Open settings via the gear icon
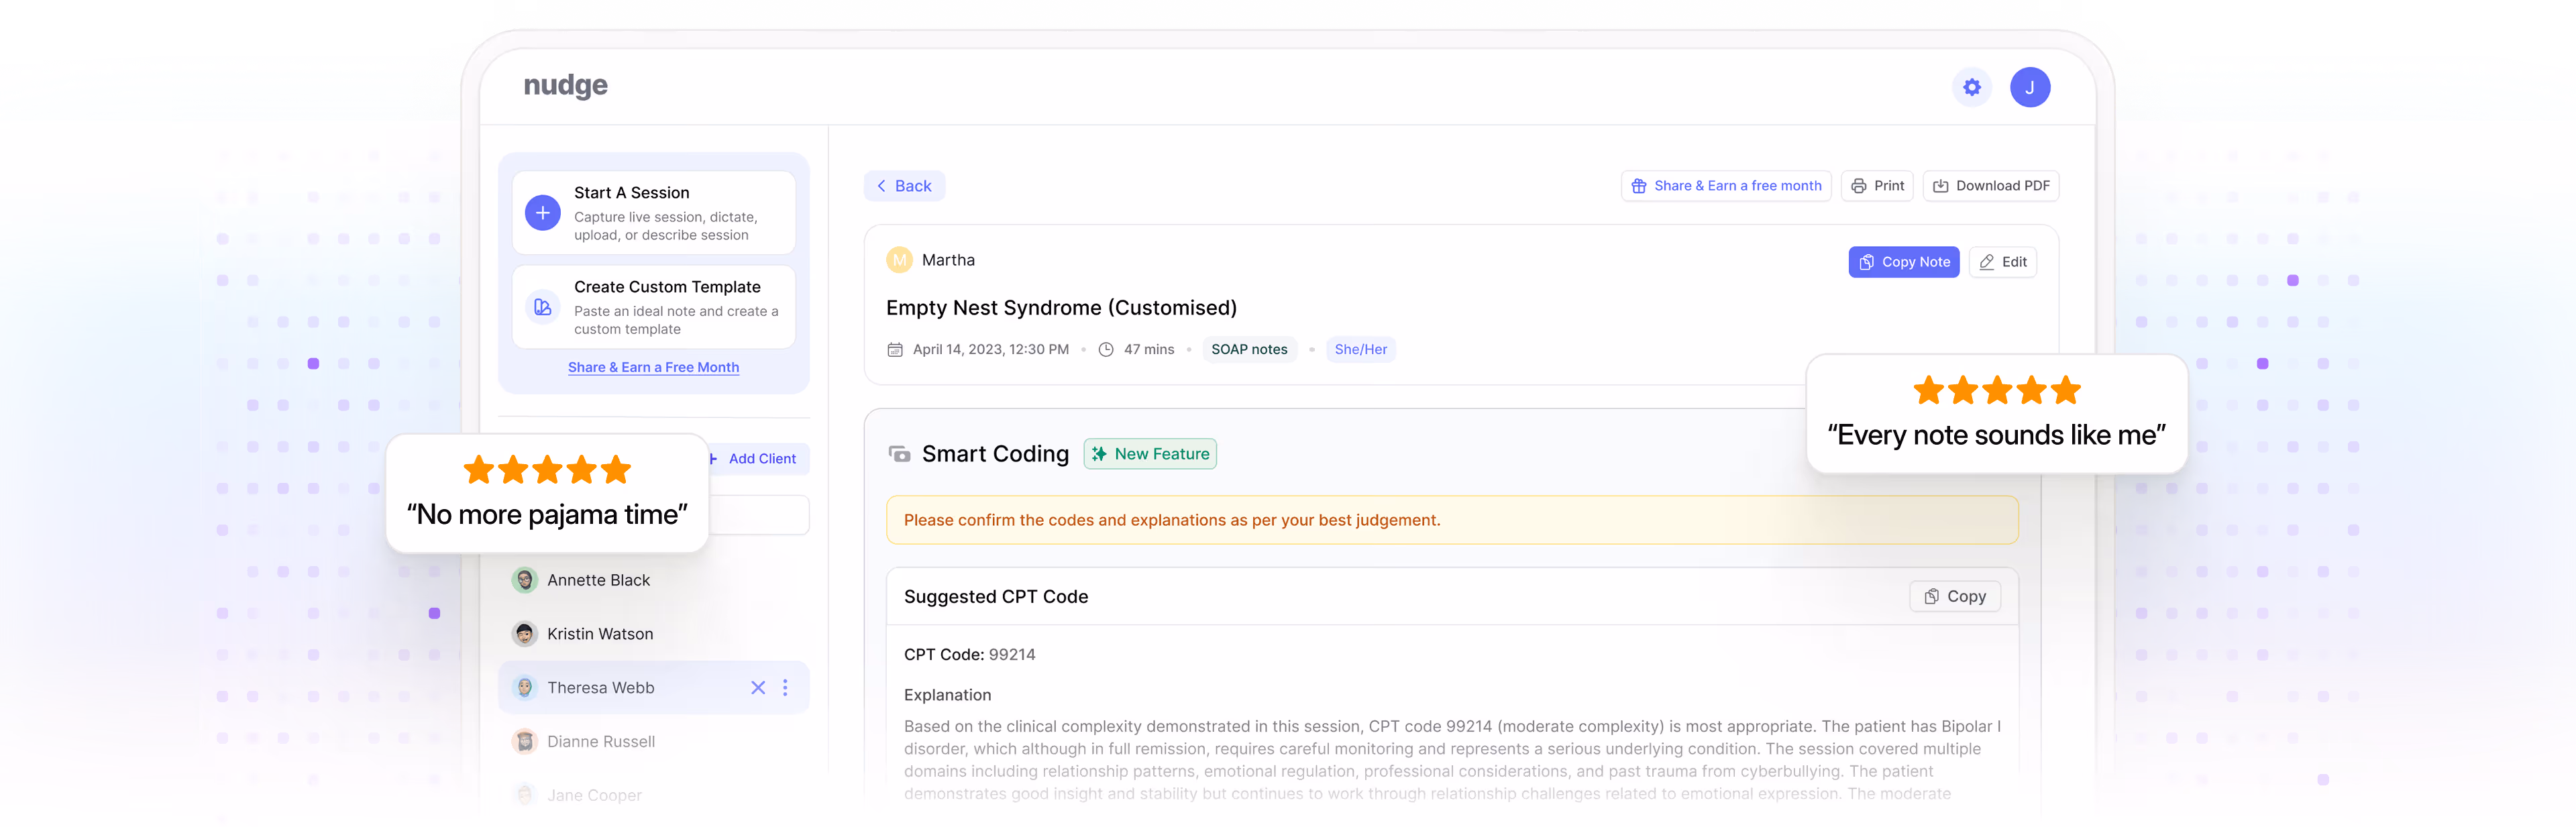 pyautogui.click(x=1971, y=87)
